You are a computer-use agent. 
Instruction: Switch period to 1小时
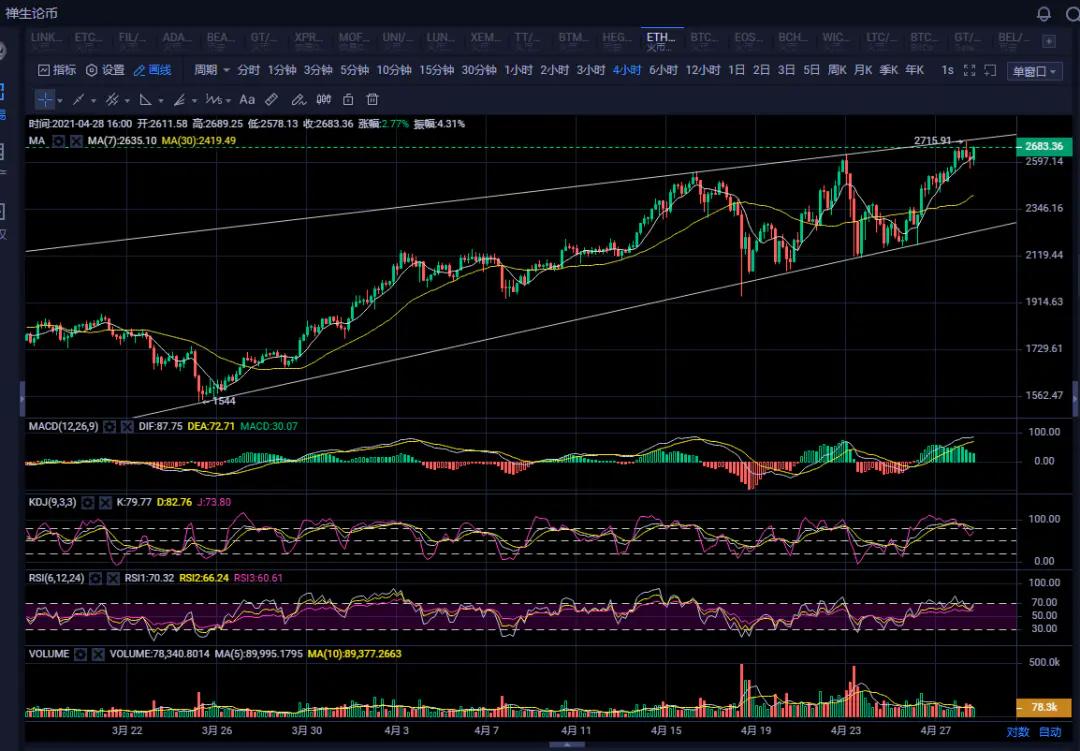click(x=519, y=70)
